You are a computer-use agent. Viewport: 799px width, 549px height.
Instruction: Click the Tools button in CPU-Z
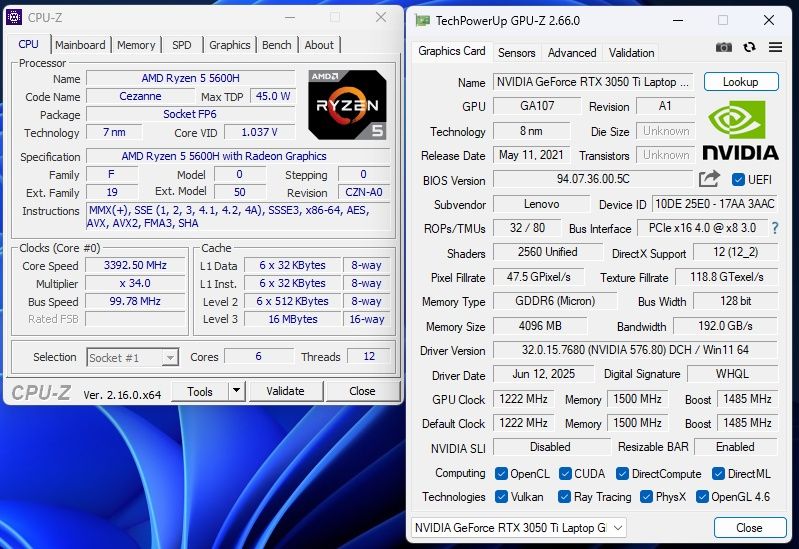coord(200,391)
